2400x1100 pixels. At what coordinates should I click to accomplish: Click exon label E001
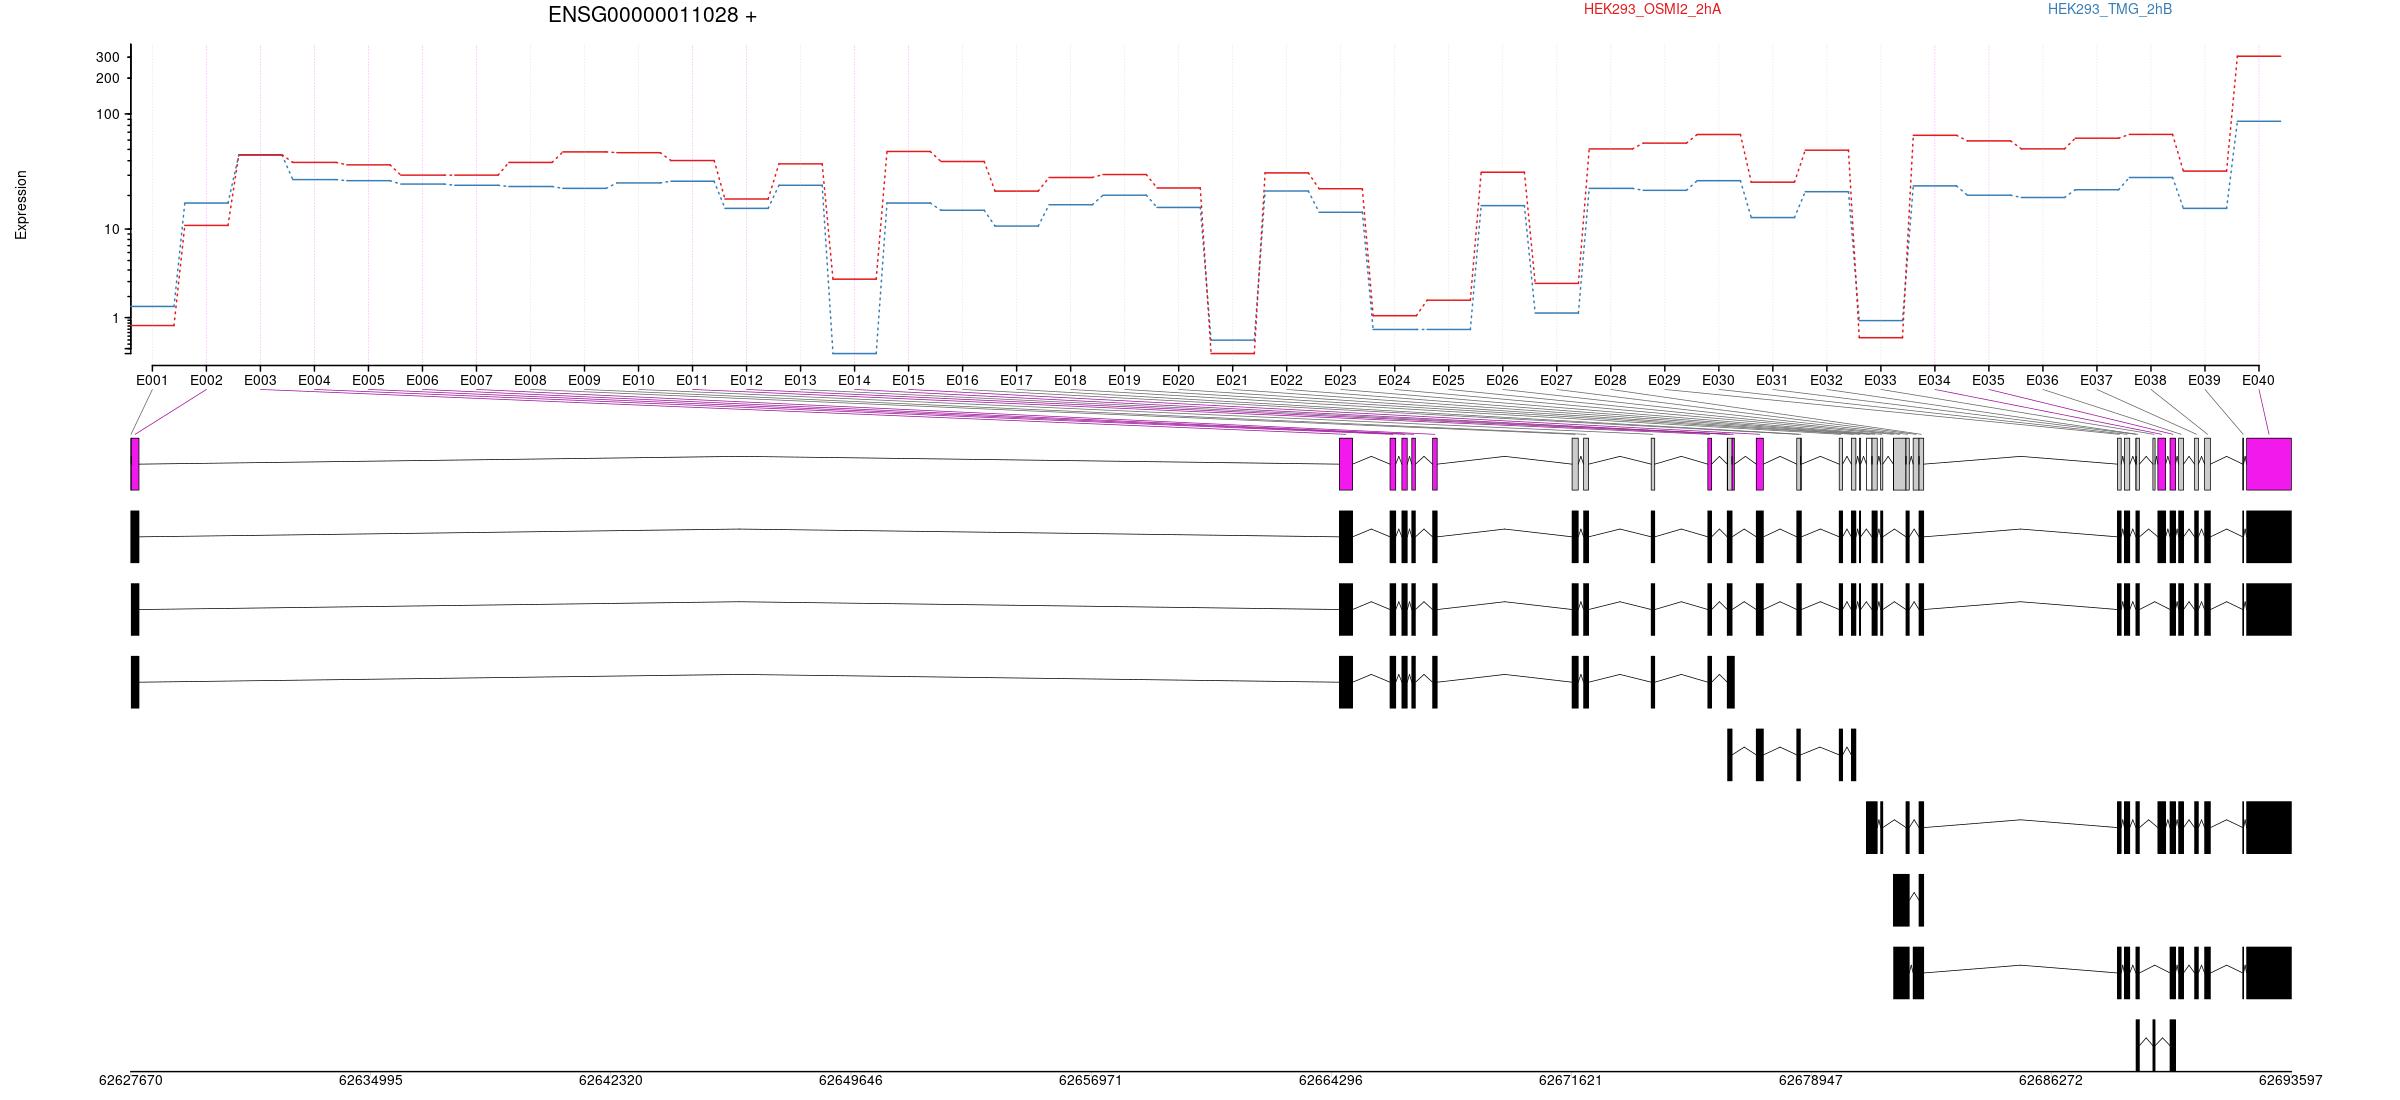pos(152,380)
